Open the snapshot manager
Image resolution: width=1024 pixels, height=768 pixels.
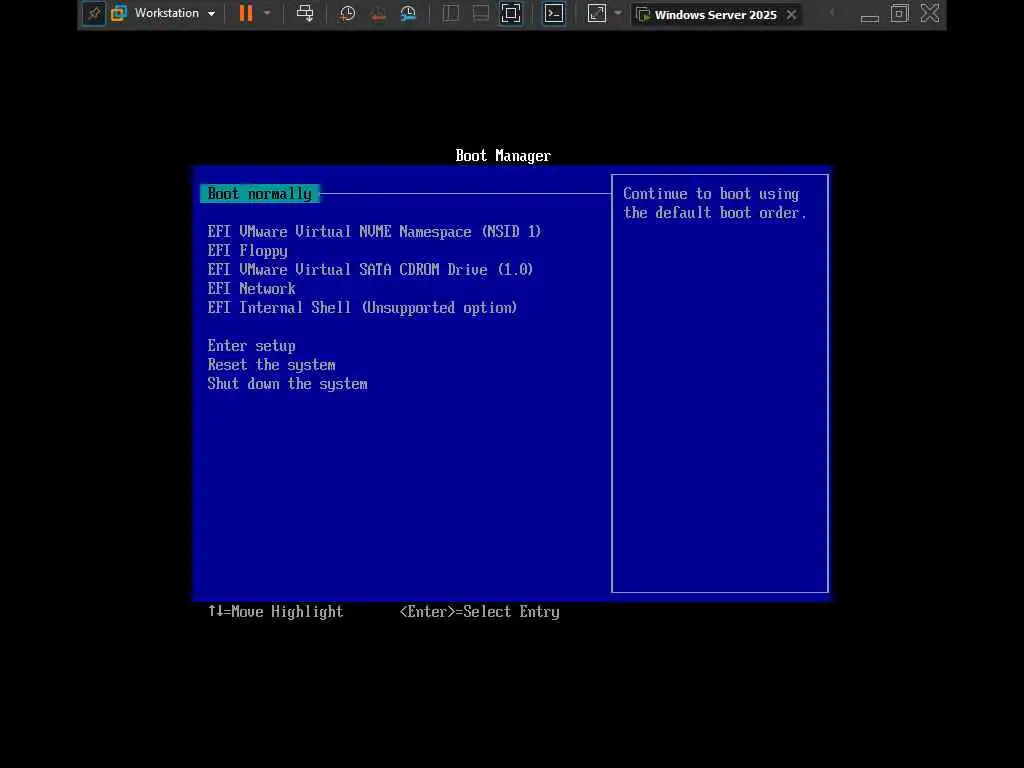click(x=408, y=14)
